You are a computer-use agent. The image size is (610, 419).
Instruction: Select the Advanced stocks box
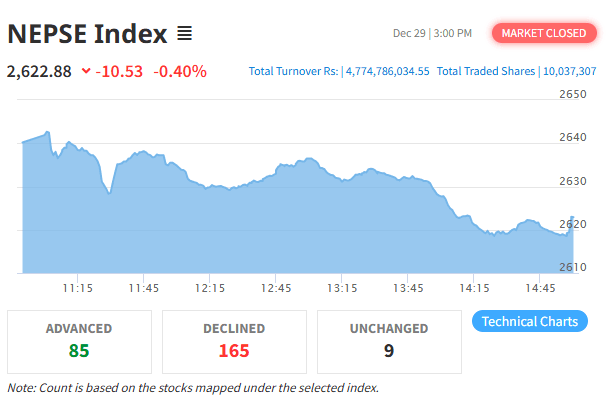click(79, 340)
